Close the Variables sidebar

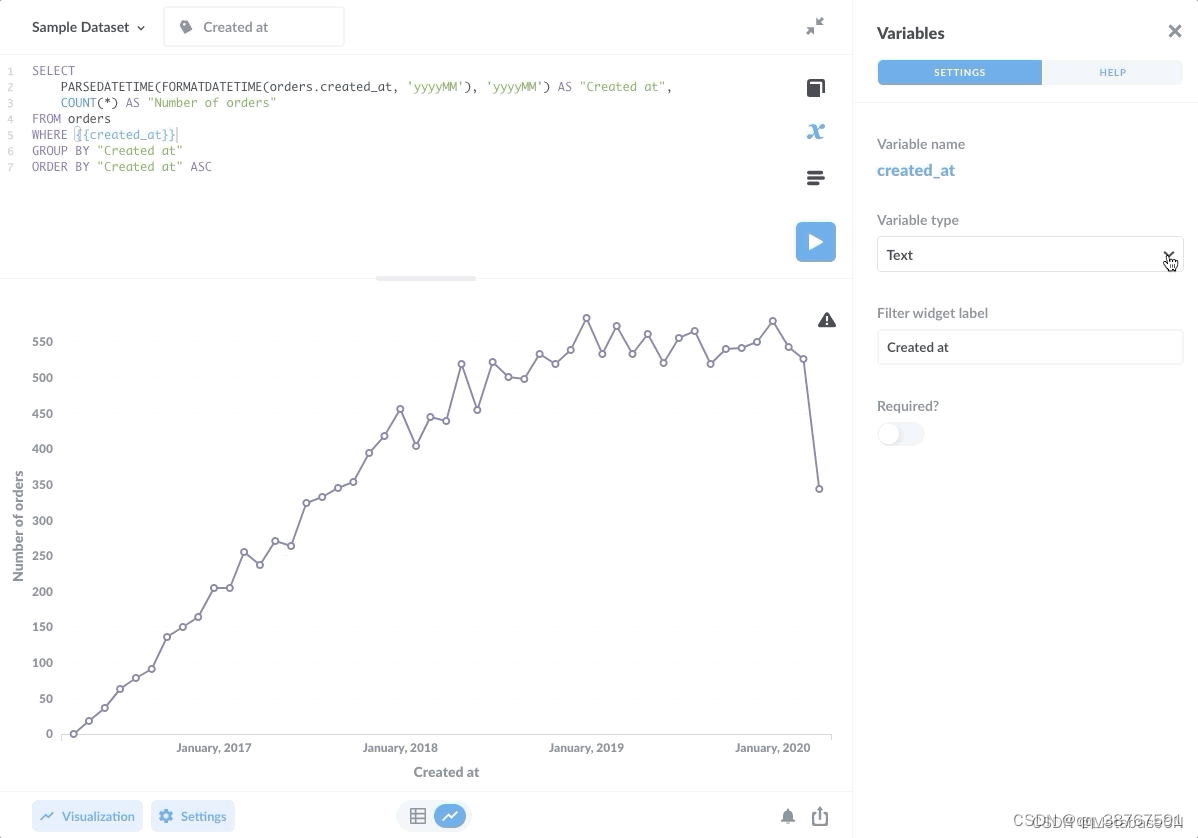click(1174, 31)
